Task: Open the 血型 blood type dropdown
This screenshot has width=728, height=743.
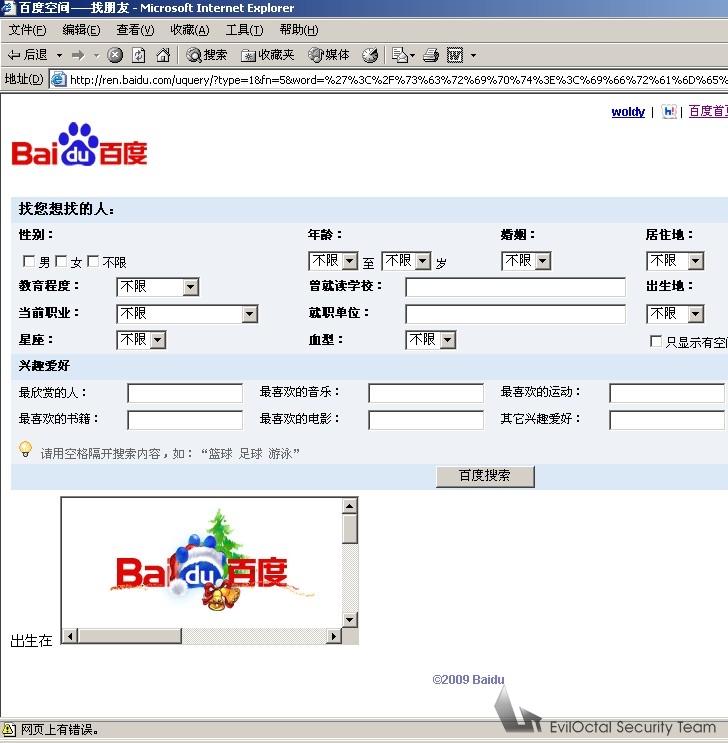Action: click(x=431, y=340)
